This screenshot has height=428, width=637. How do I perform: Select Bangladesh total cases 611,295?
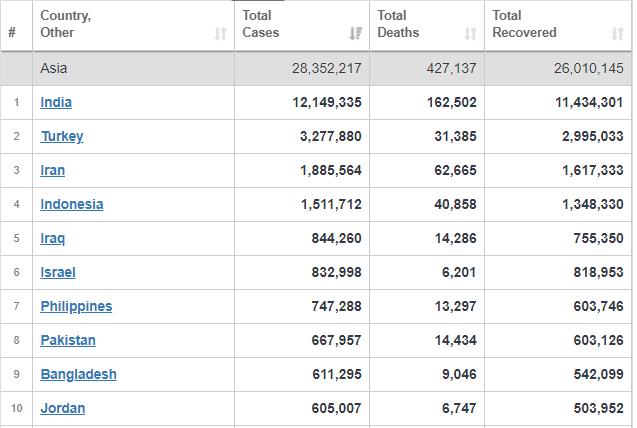[337, 374]
